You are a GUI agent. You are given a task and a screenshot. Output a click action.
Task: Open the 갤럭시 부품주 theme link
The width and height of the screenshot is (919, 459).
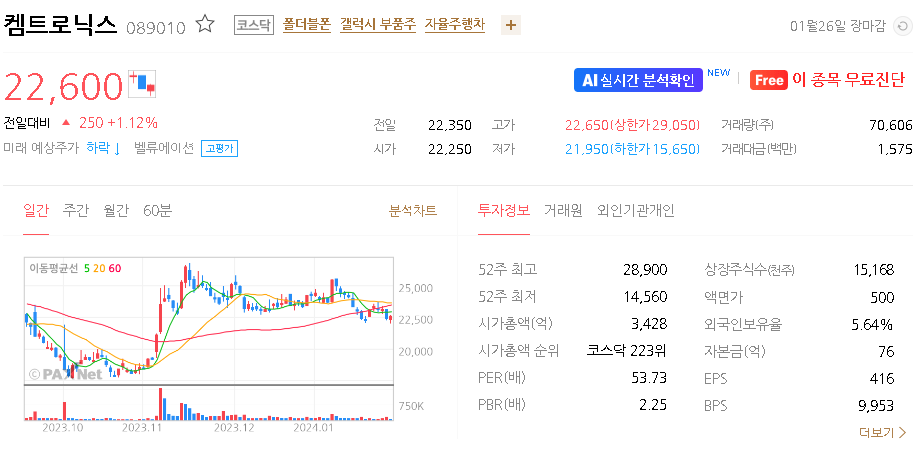tap(378, 25)
